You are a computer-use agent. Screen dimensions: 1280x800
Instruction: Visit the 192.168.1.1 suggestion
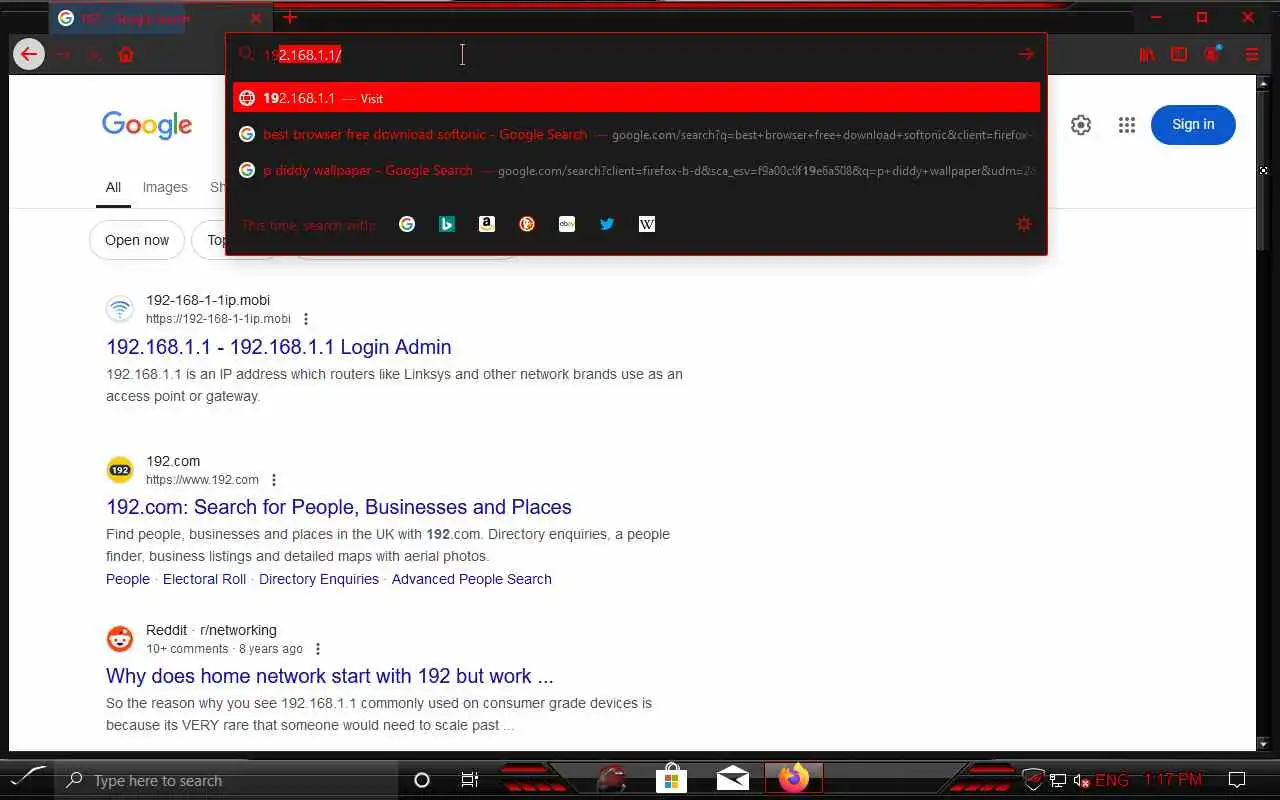(x=636, y=98)
